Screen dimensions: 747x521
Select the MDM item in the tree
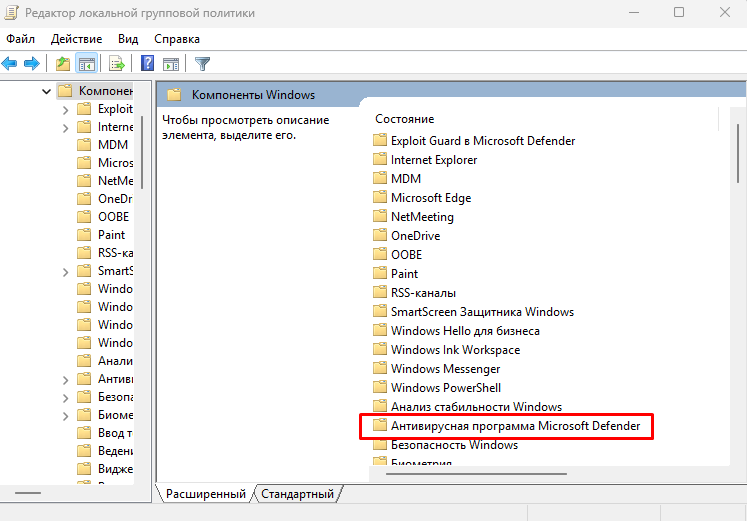click(x=104, y=145)
